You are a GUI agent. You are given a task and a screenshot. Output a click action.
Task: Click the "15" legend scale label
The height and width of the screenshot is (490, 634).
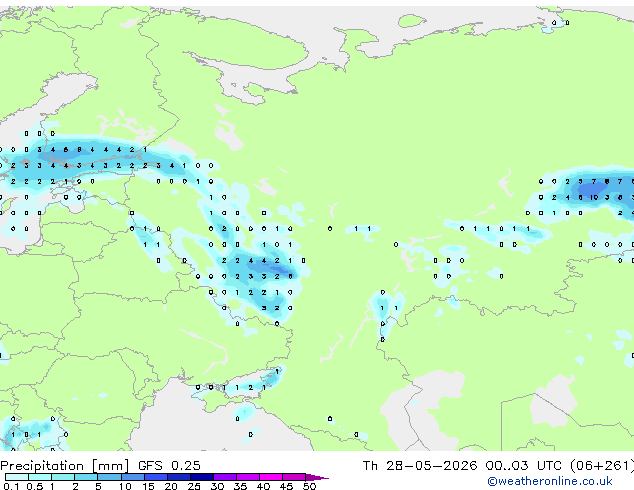click(x=148, y=486)
